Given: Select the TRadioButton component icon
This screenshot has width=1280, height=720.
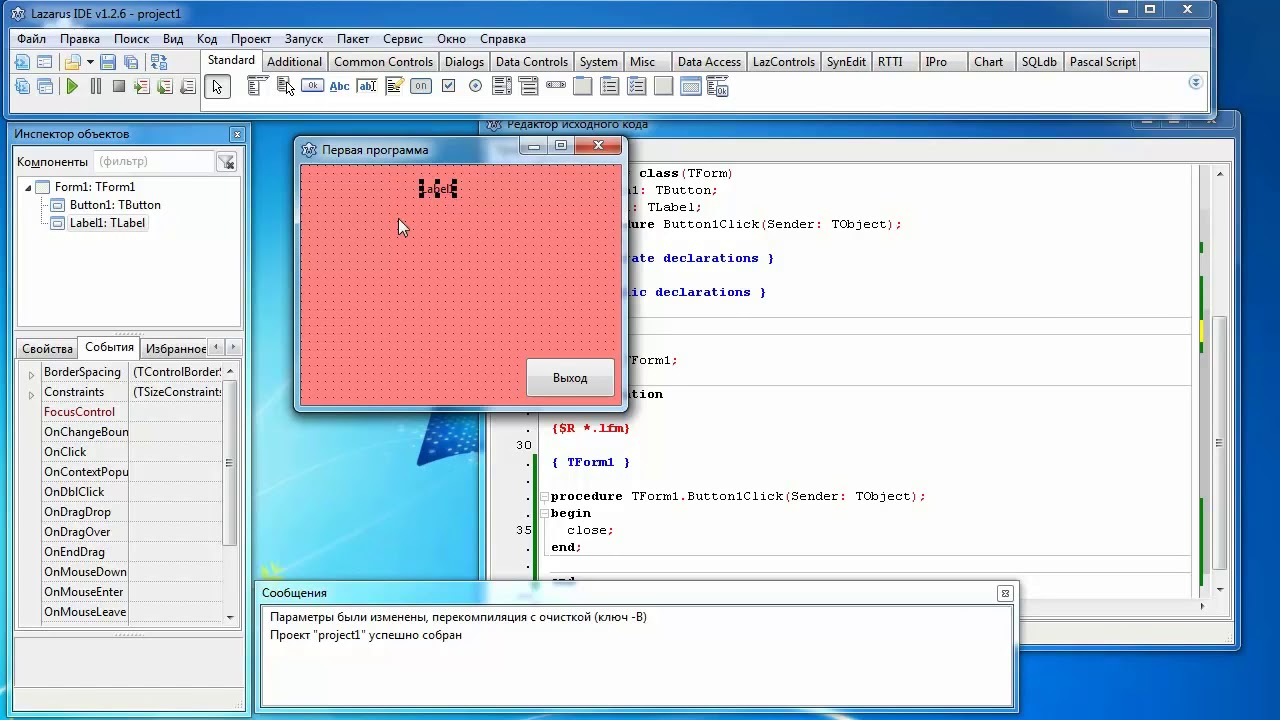Looking at the screenshot, I should click(x=475, y=86).
